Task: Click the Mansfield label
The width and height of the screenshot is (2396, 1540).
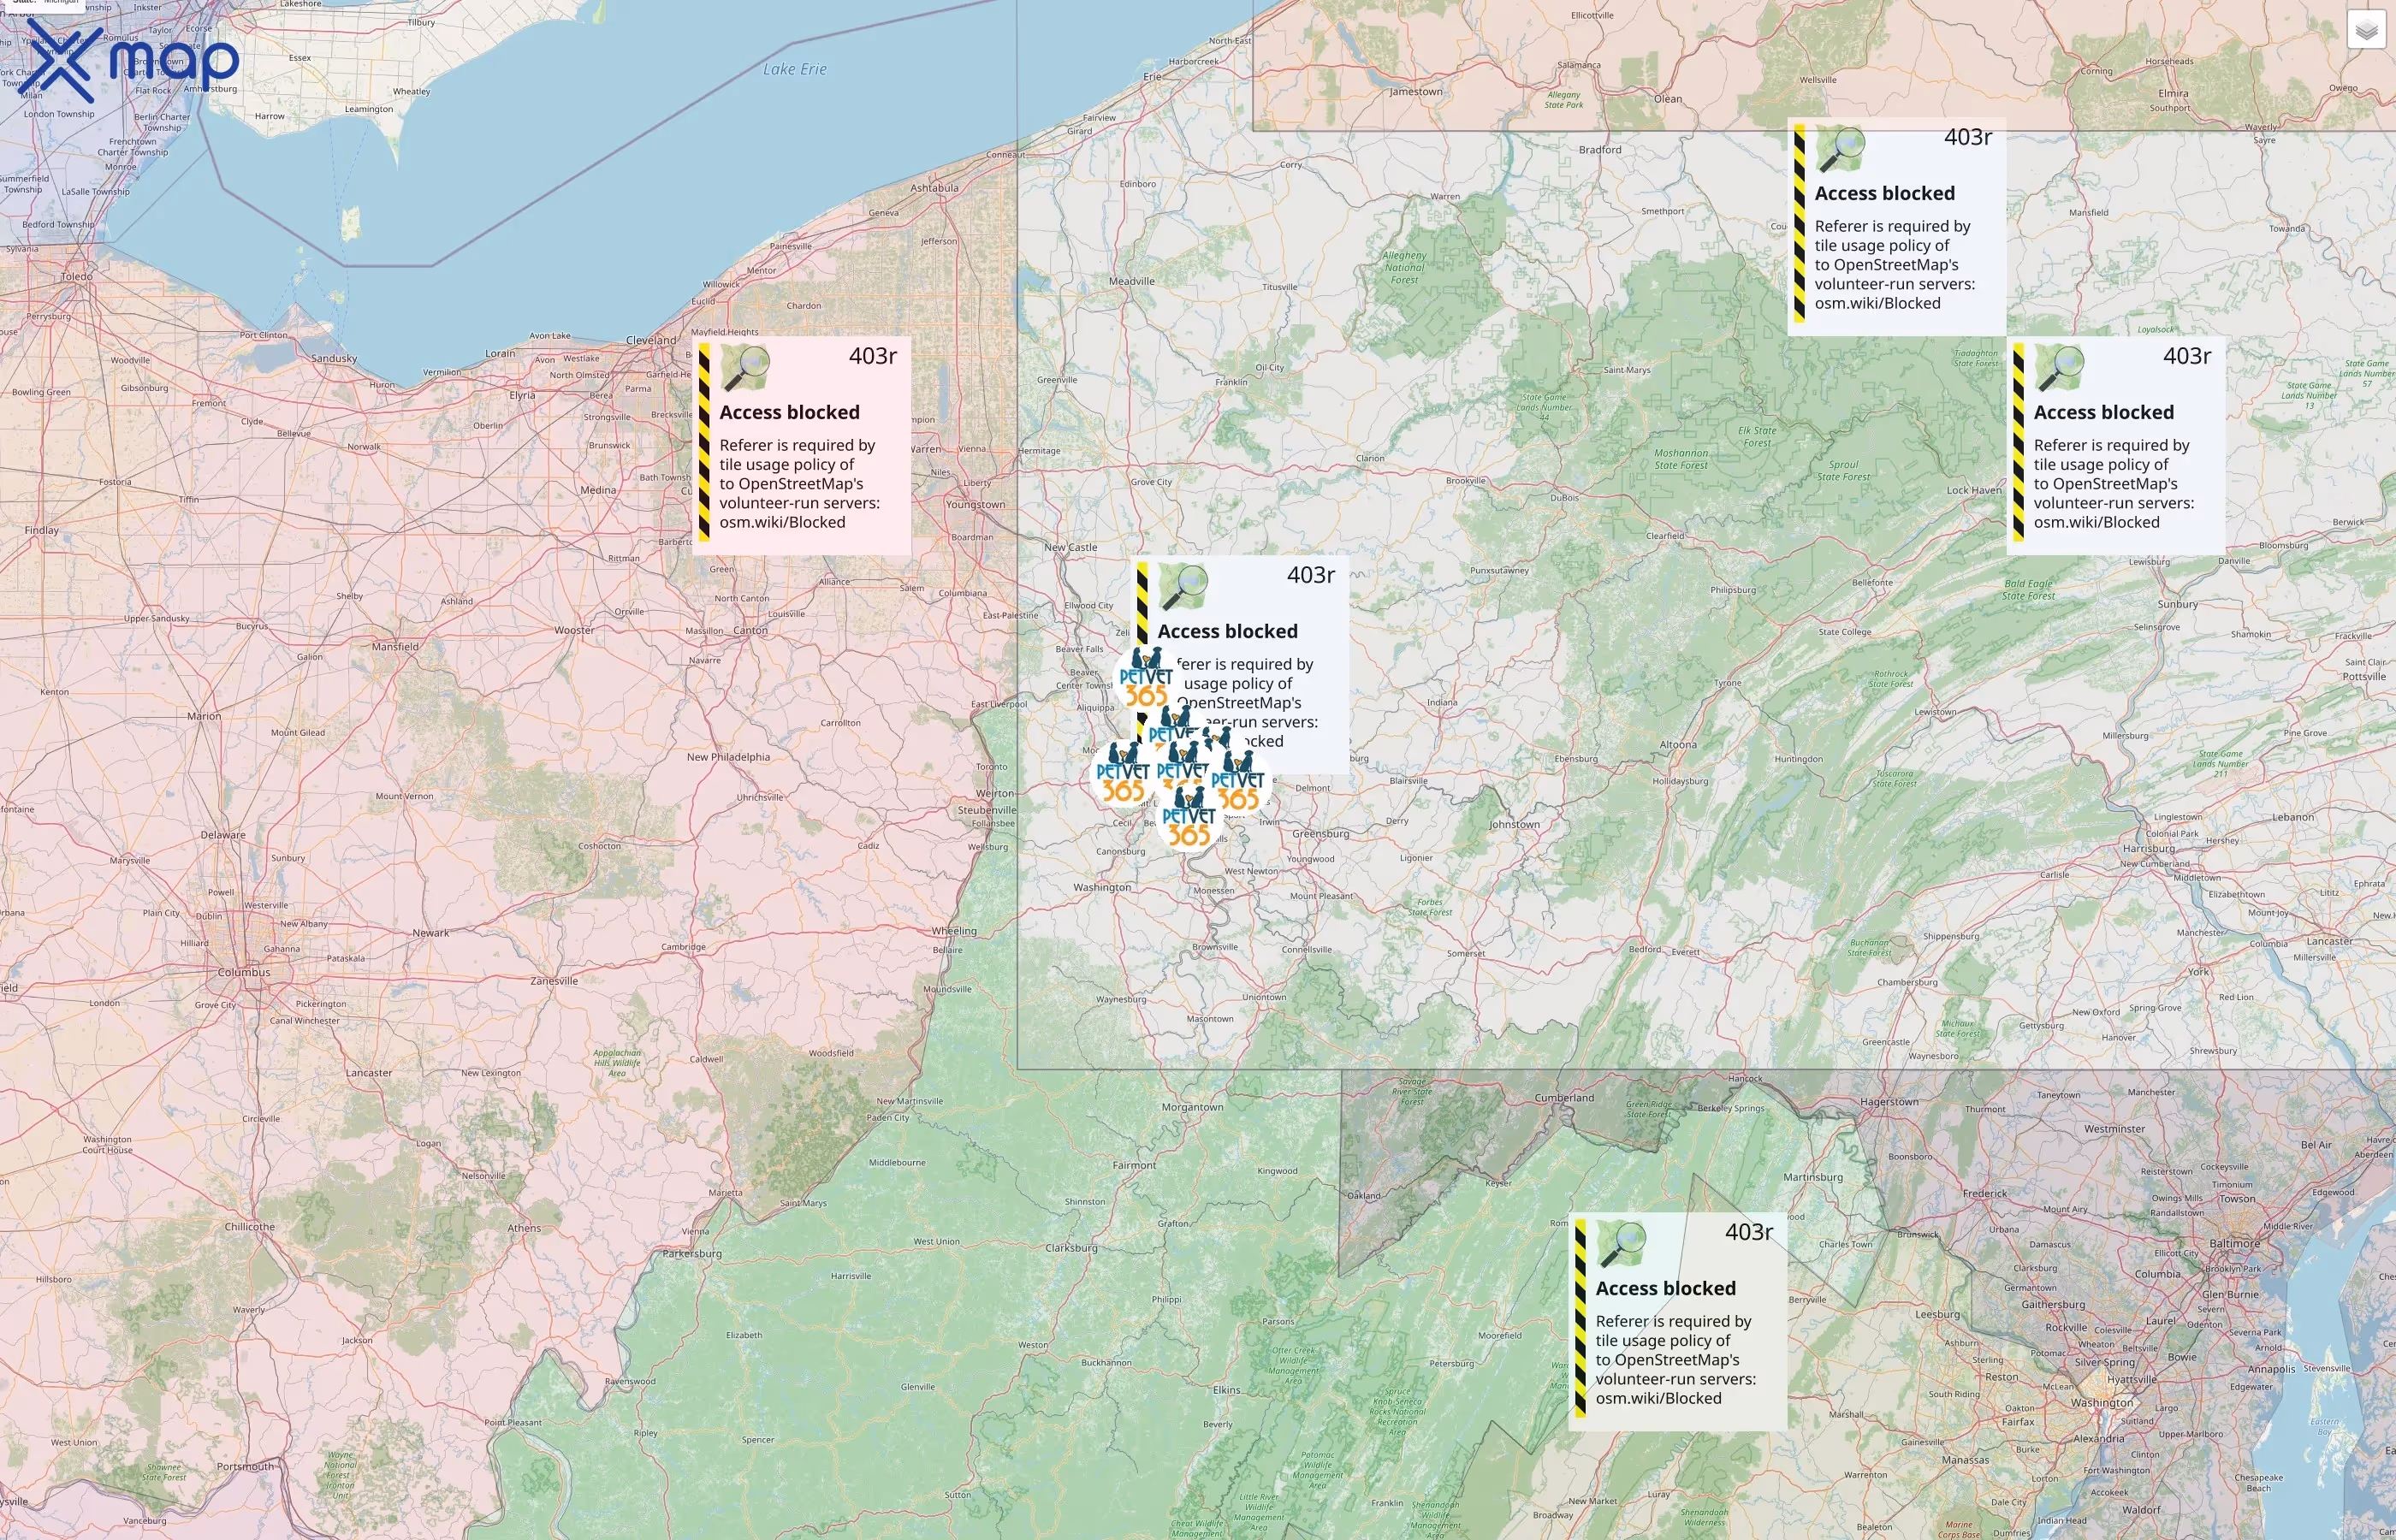Action: point(395,647)
